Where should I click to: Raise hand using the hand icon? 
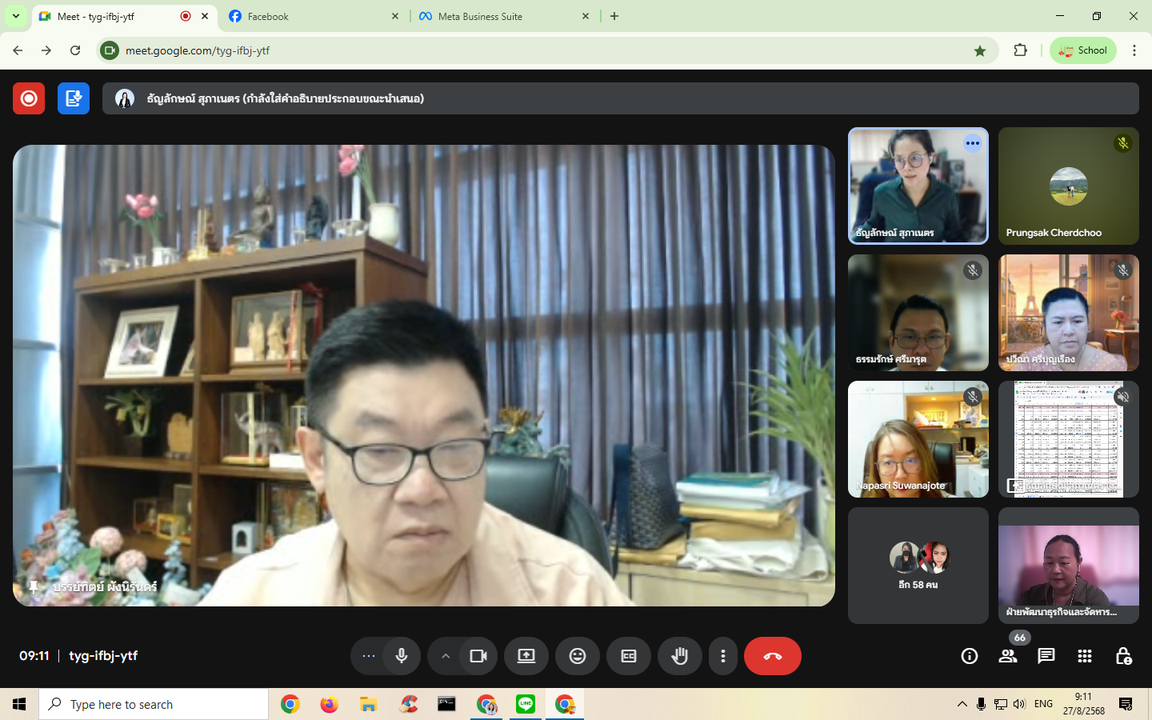pos(680,656)
